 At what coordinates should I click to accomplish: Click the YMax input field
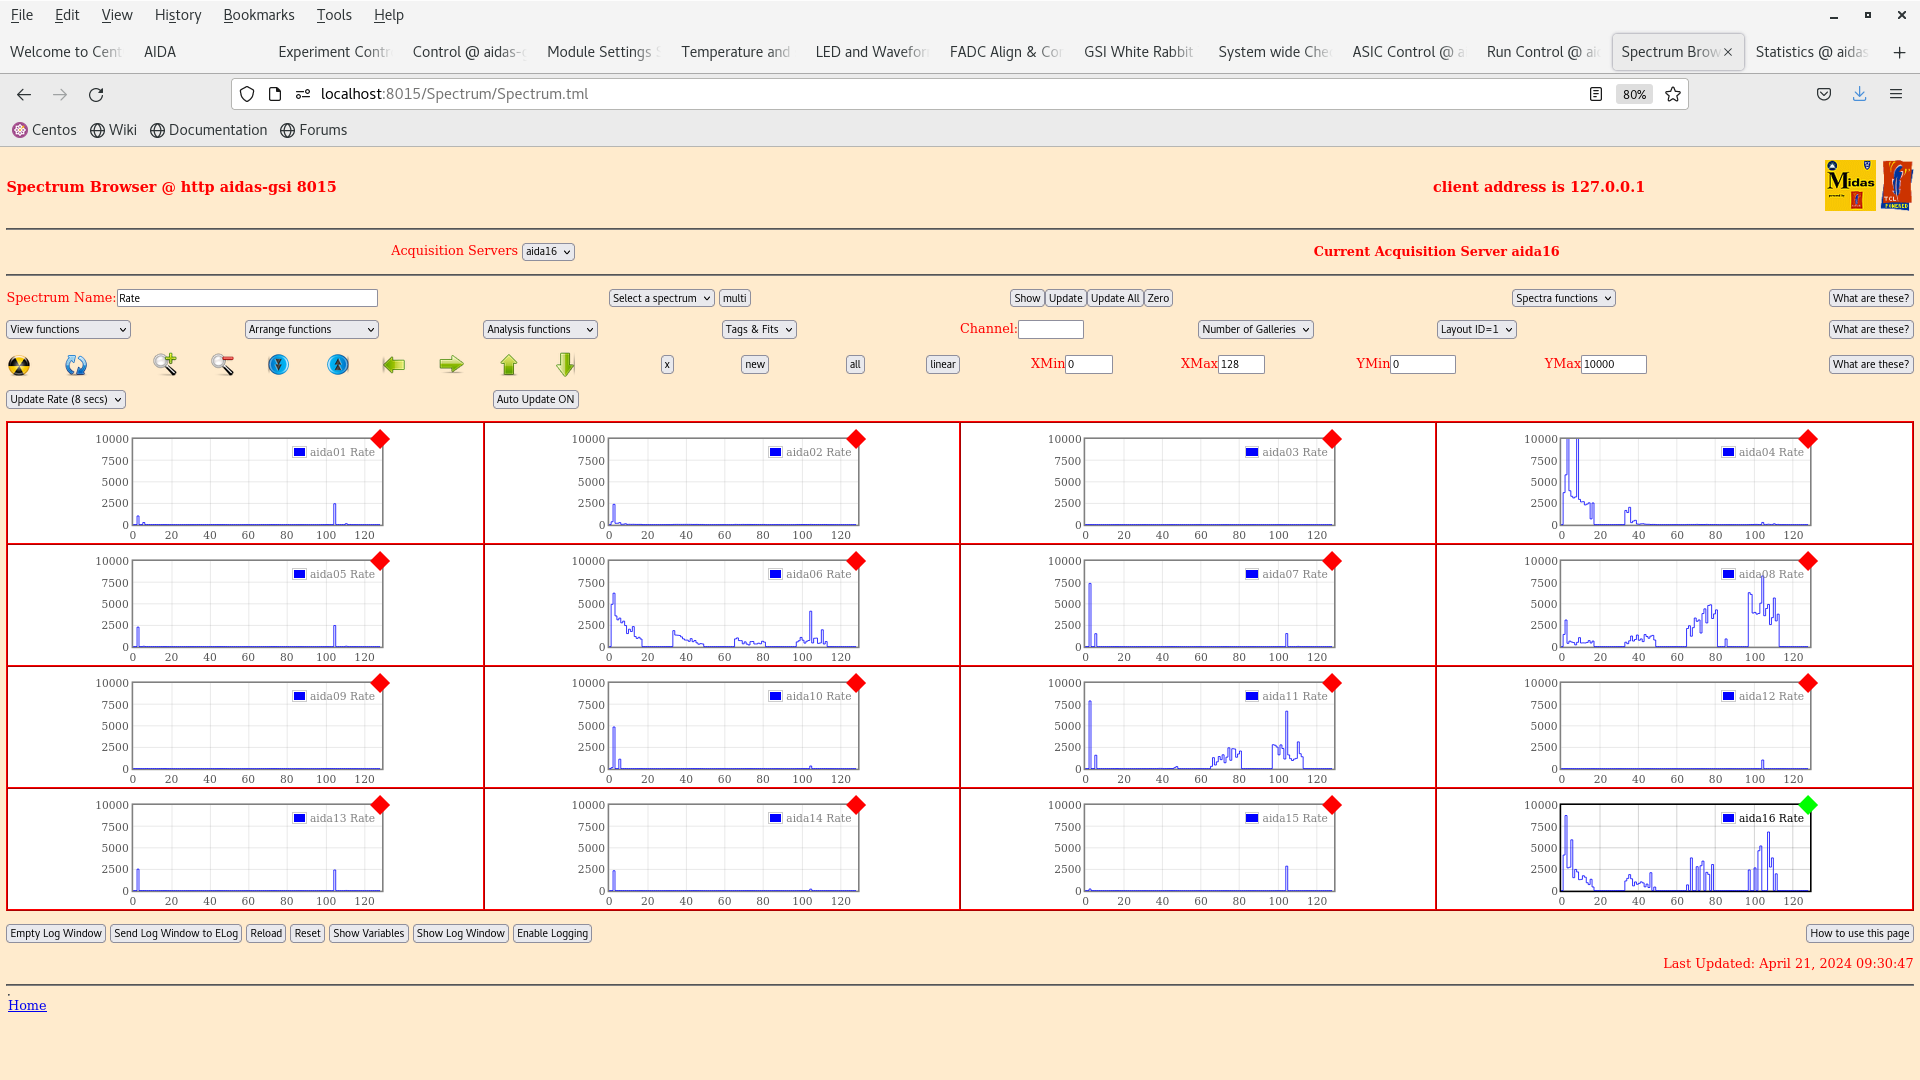coord(1613,365)
